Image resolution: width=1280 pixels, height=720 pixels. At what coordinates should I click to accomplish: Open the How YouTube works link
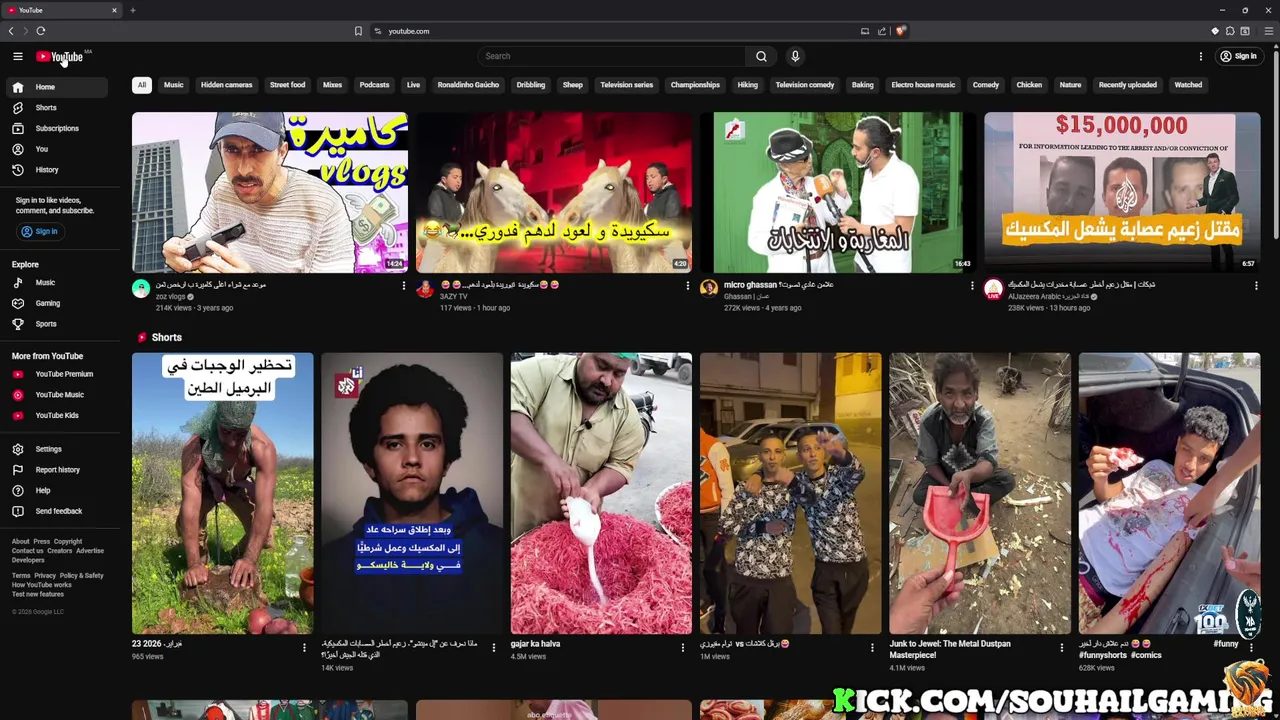click(x=41, y=585)
